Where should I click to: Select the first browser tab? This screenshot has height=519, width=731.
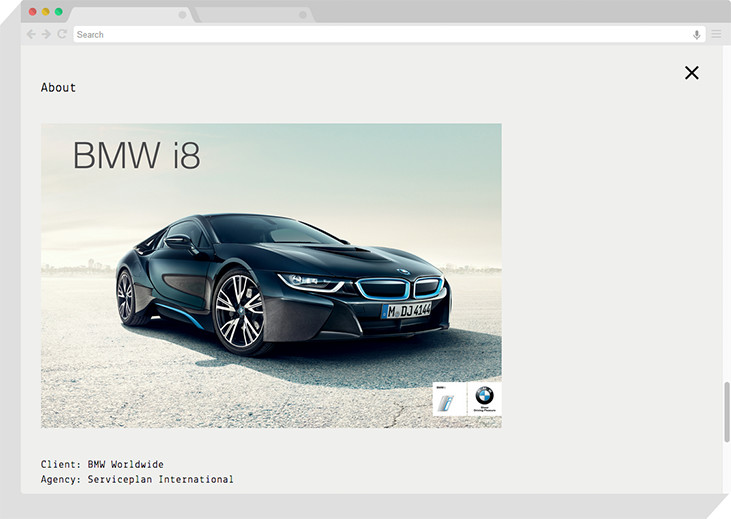point(131,15)
